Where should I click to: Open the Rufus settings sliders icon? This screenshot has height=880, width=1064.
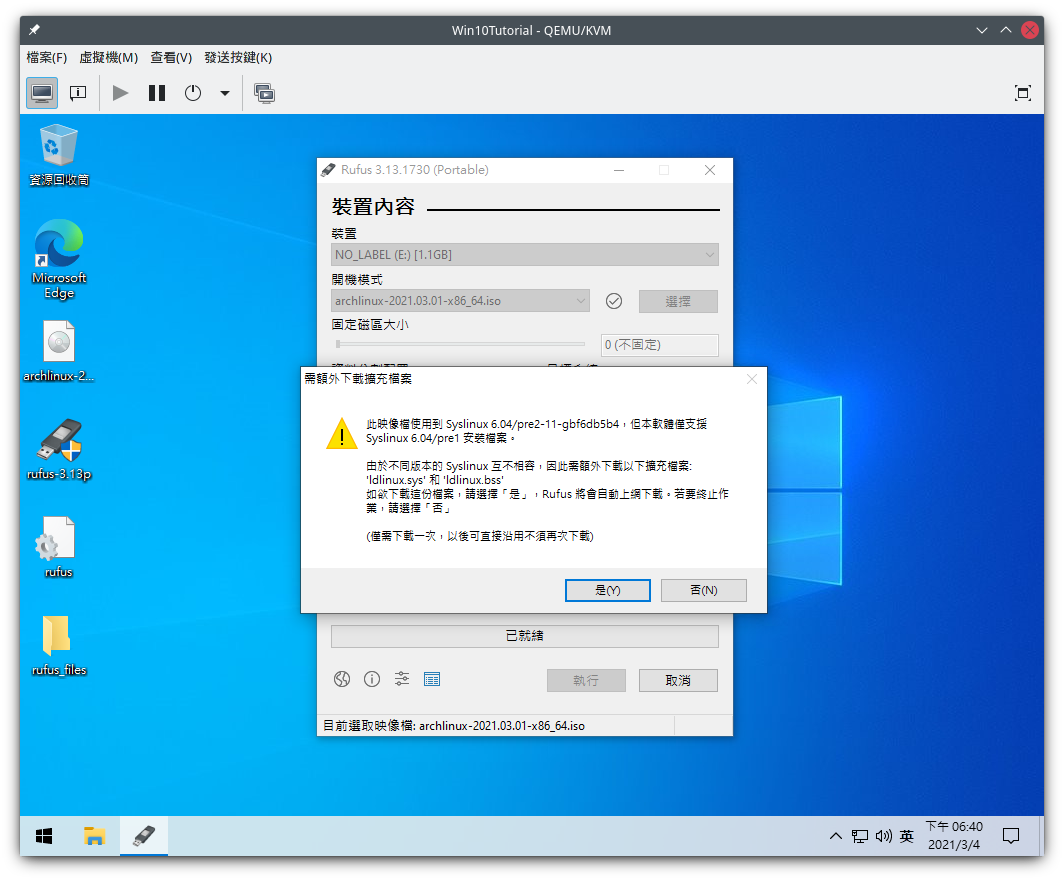[x=402, y=679]
